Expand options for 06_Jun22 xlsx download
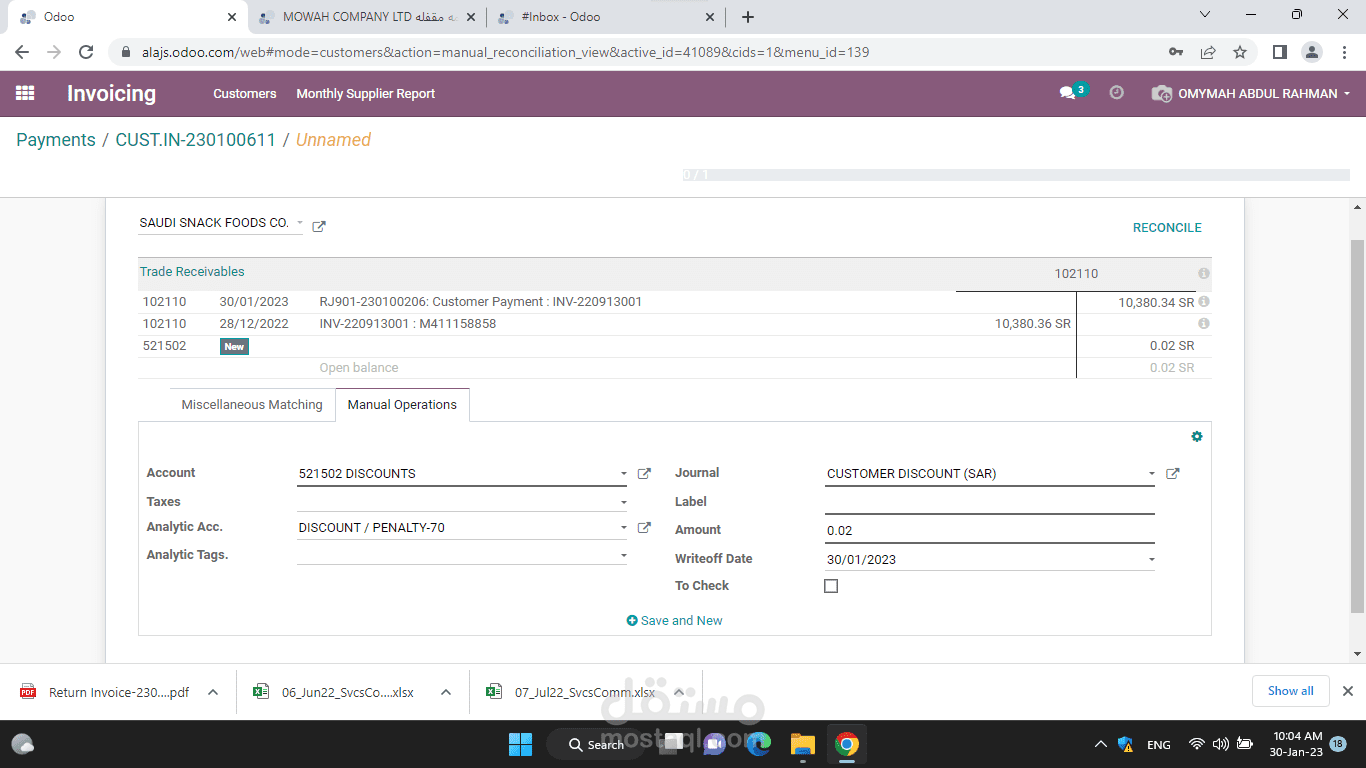This screenshot has height=768, width=1366. coord(446,691)
